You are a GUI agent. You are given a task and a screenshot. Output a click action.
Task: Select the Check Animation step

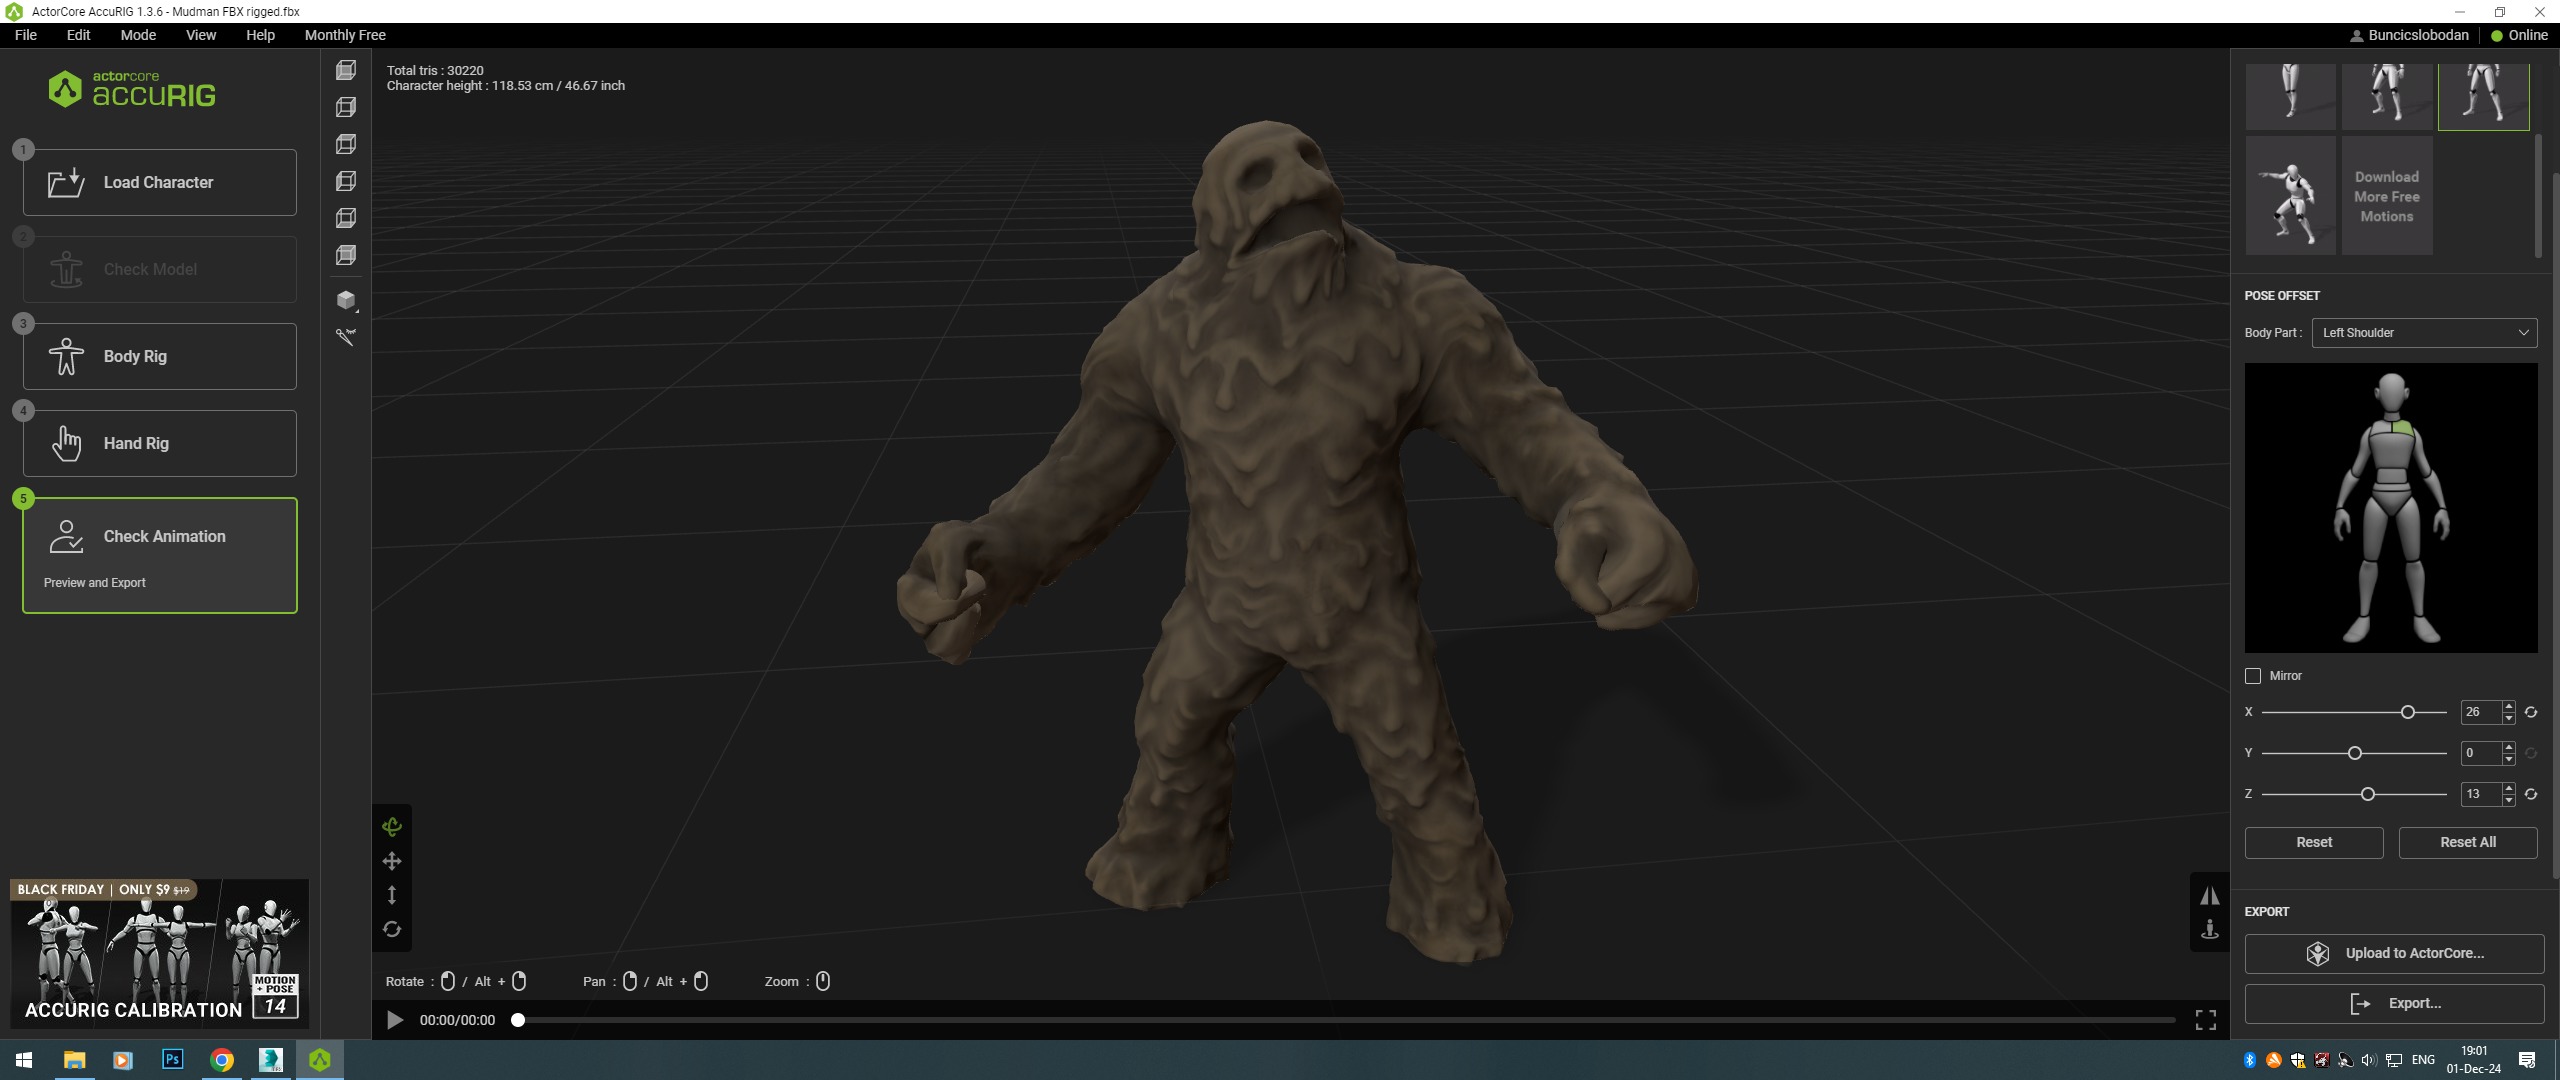pos(160,555)
